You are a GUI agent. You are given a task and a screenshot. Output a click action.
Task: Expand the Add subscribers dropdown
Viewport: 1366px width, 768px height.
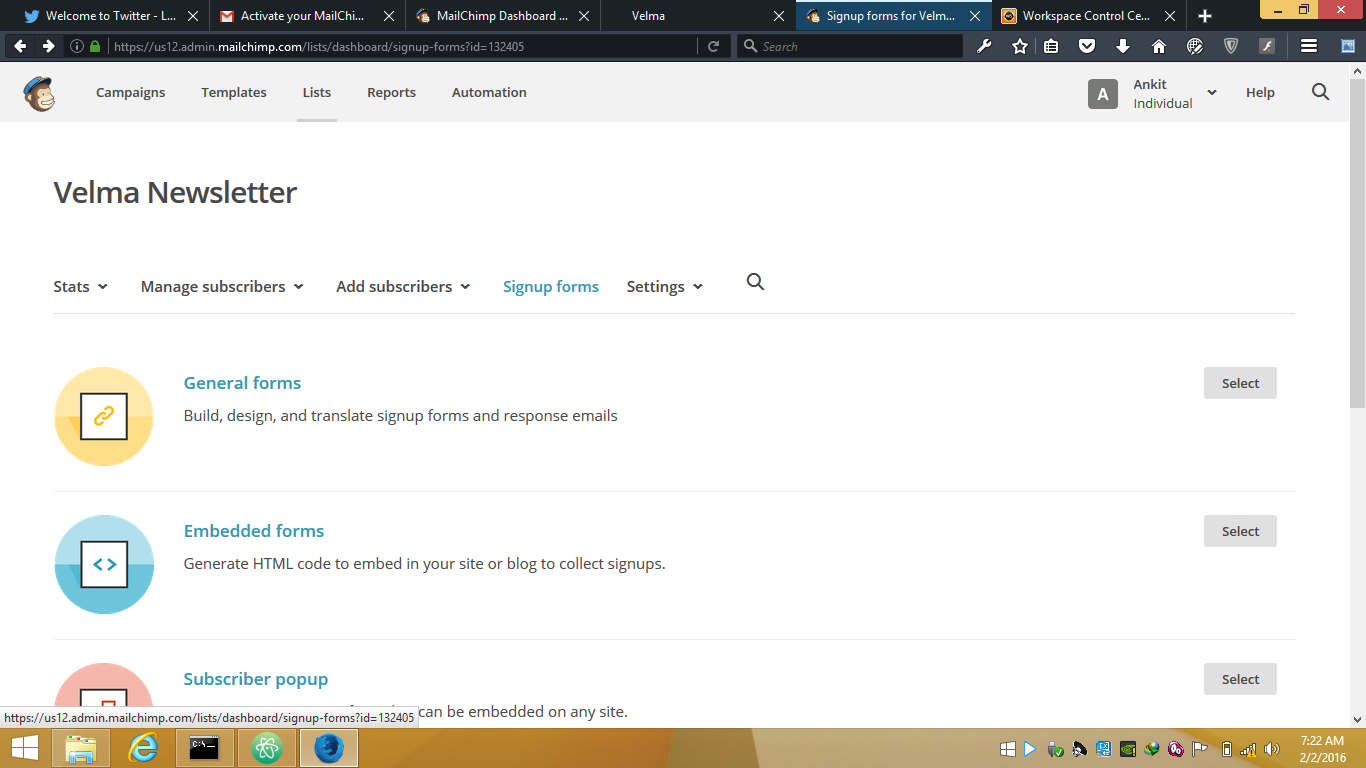[403, 286]
